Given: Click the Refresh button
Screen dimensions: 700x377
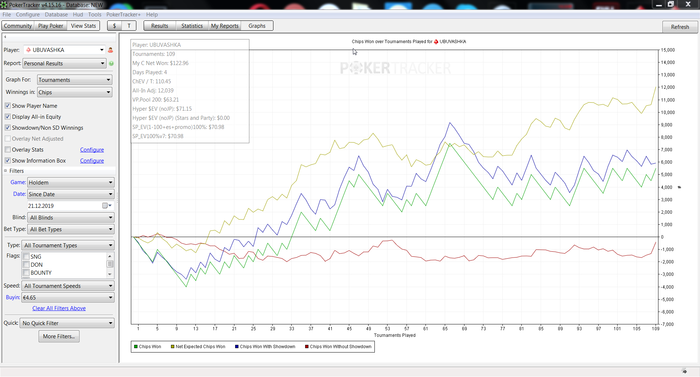Looking at the screenshot, I should point(680,27).
